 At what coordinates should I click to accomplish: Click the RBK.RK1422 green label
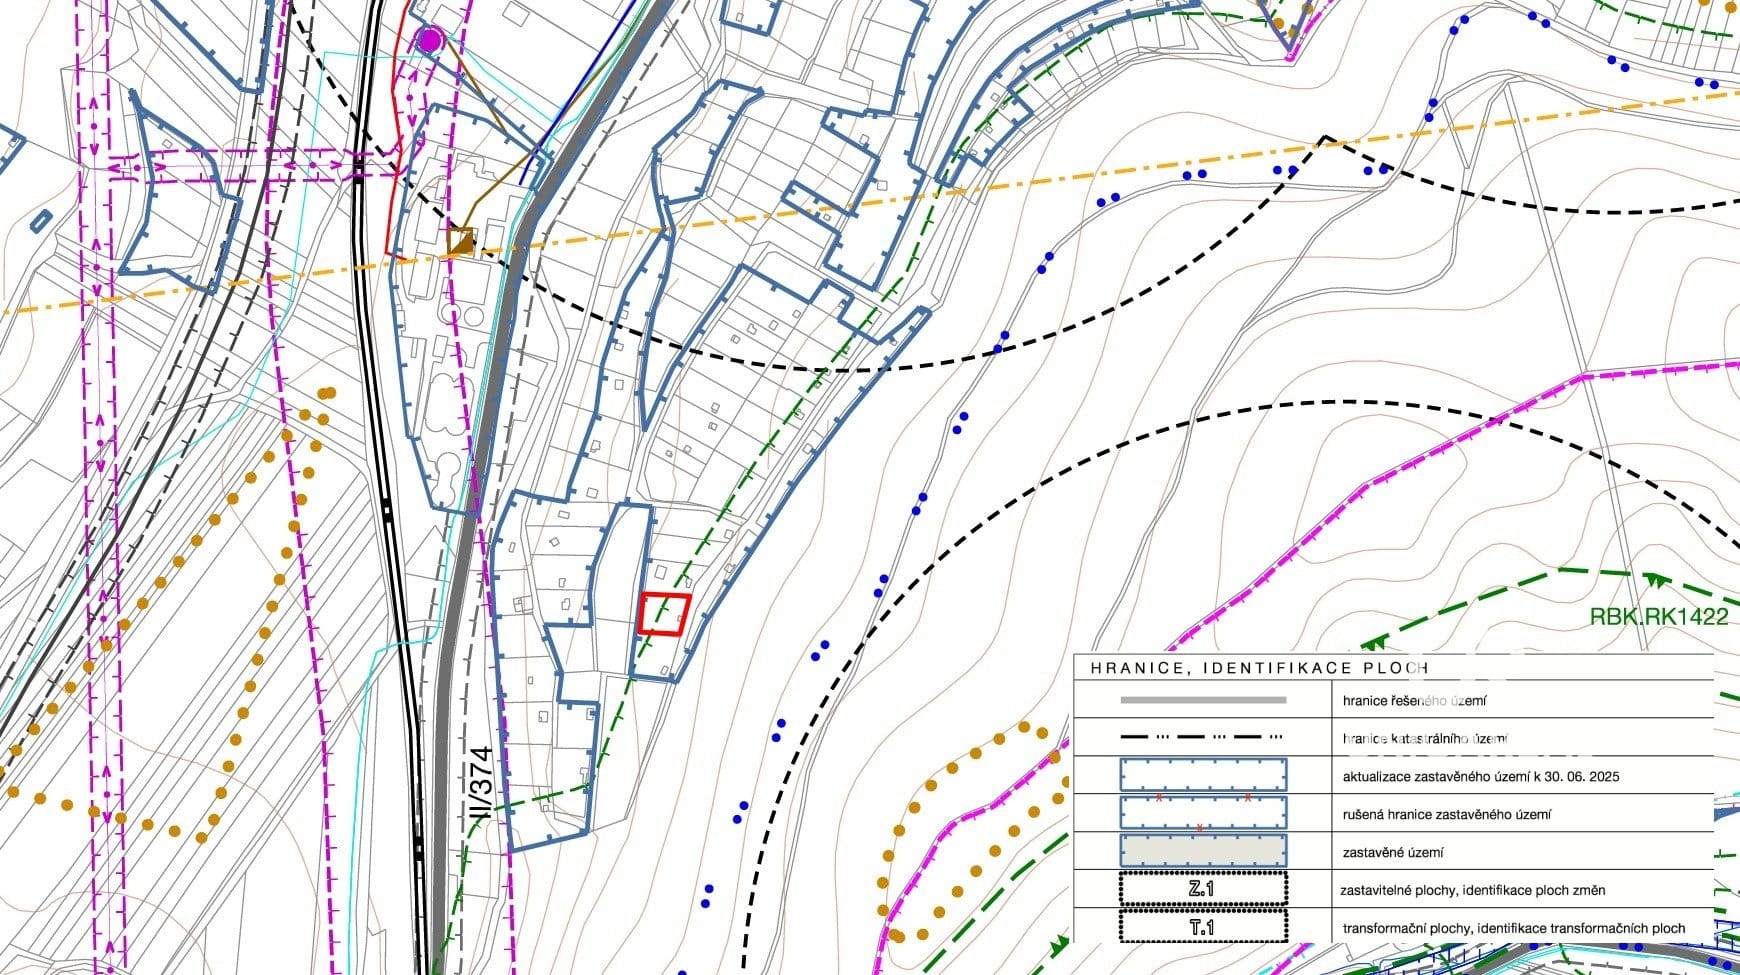coord(1658,616)
